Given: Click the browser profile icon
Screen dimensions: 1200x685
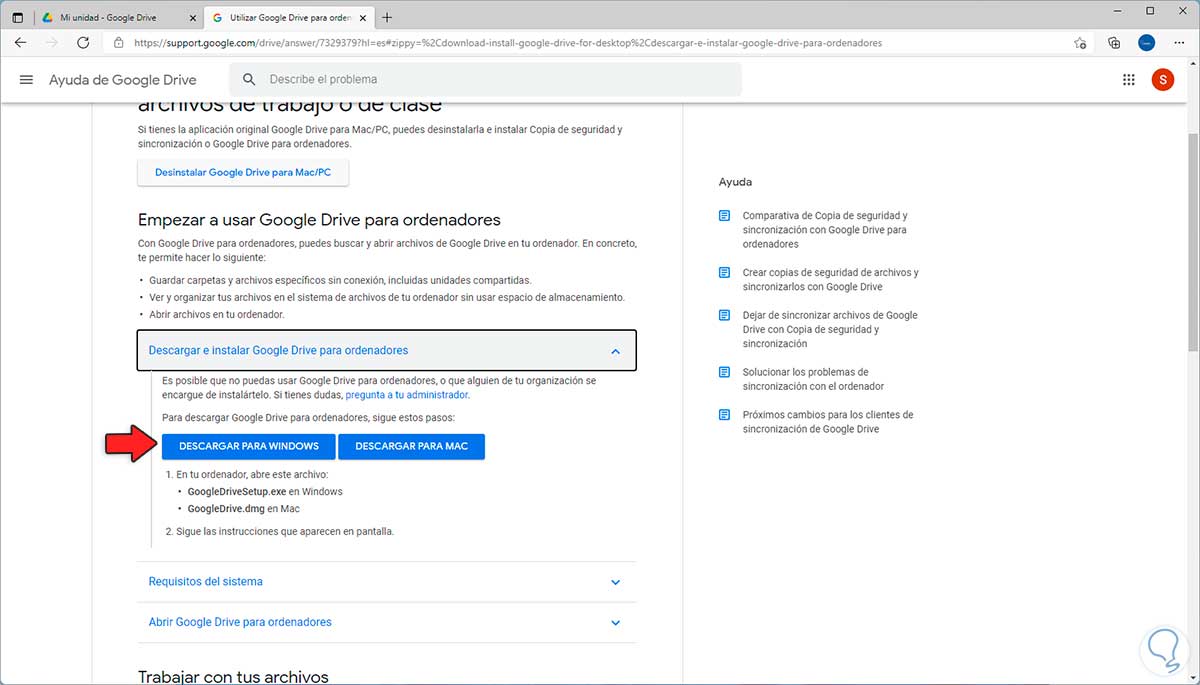Looking at the screenshot, I should point(1147,43).
